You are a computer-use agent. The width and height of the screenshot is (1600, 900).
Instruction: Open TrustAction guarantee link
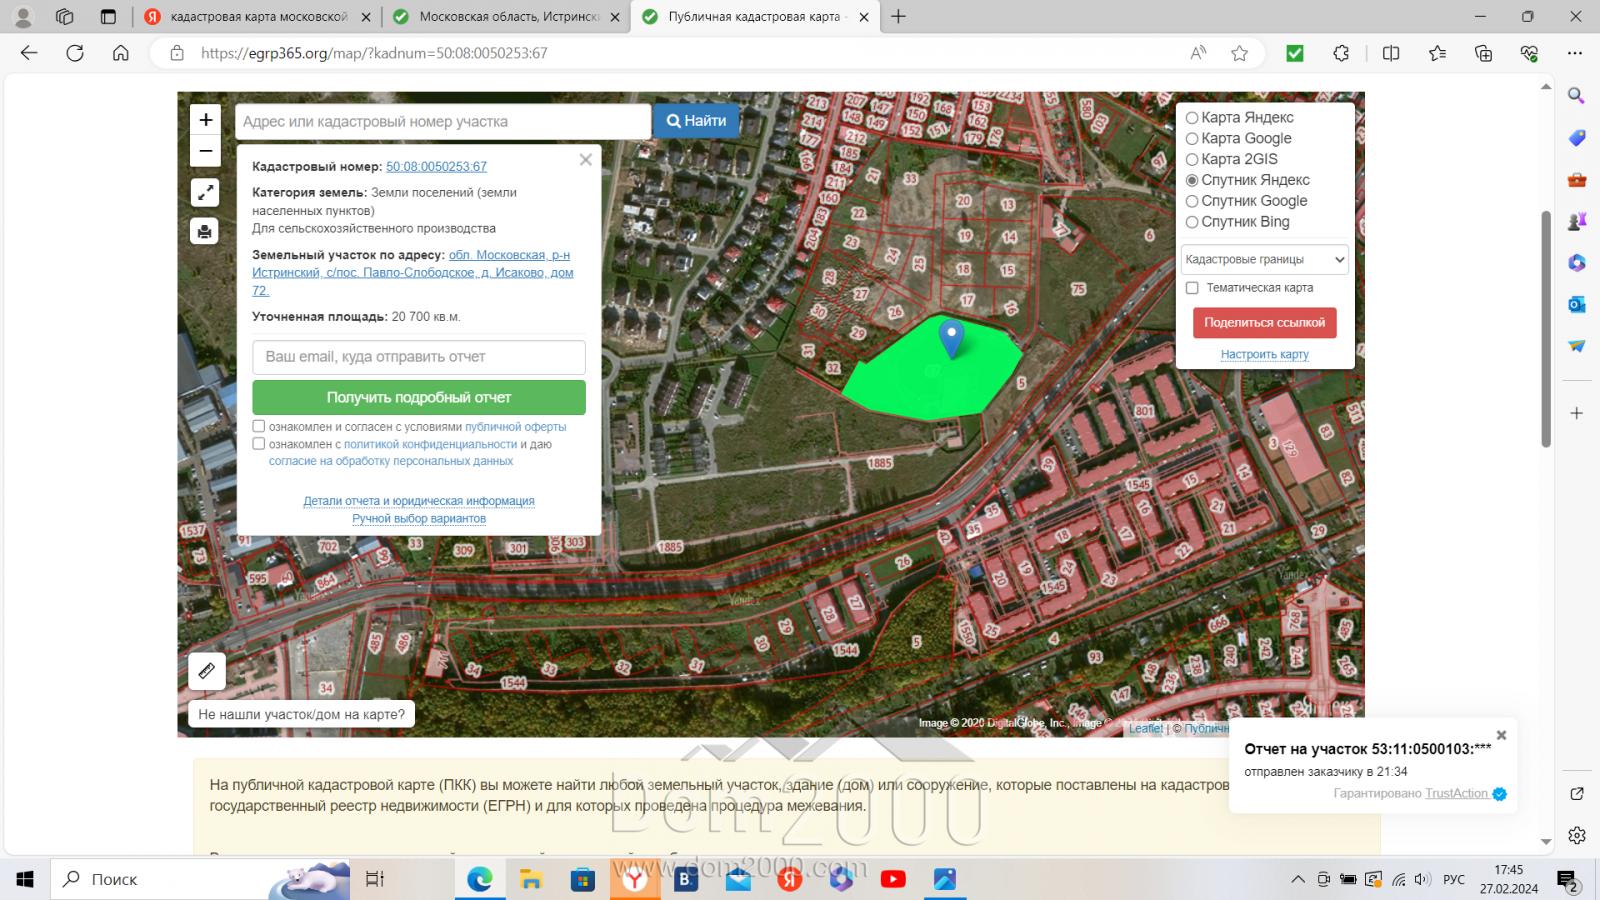pos(1456,793)
